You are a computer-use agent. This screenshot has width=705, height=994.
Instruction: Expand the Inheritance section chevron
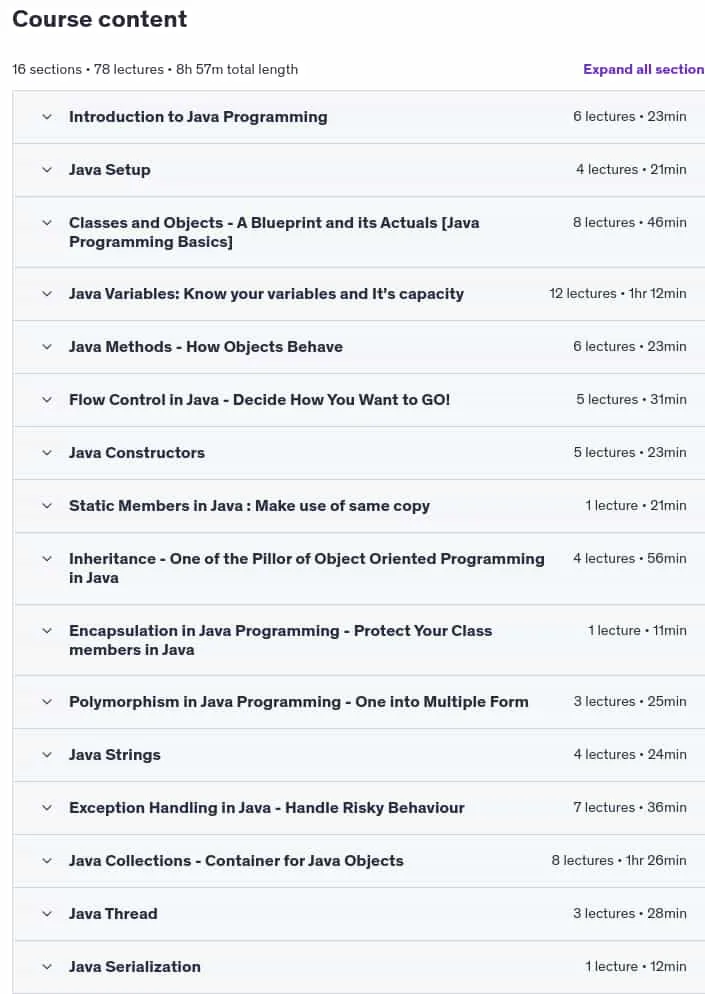[x=47, y=559]
